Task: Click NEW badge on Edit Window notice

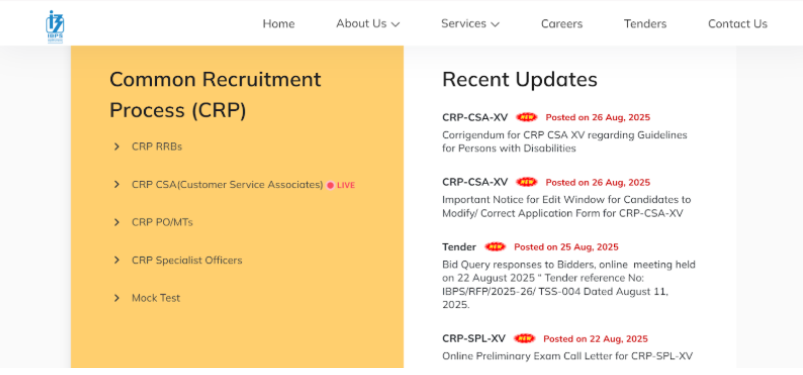Action: pyautogui.click(x=526, y=182)
